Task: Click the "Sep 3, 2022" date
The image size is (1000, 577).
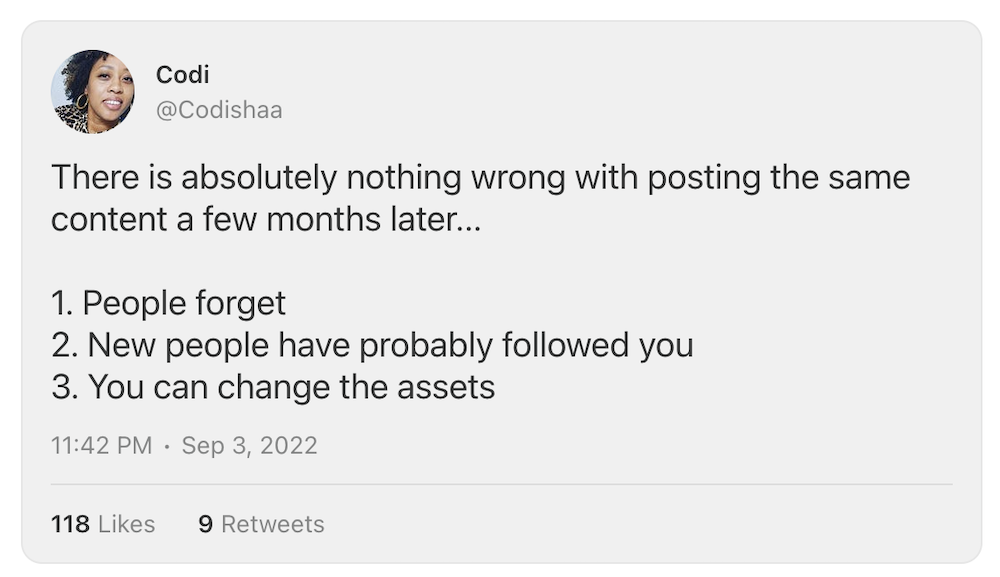Action: [249, 445]
